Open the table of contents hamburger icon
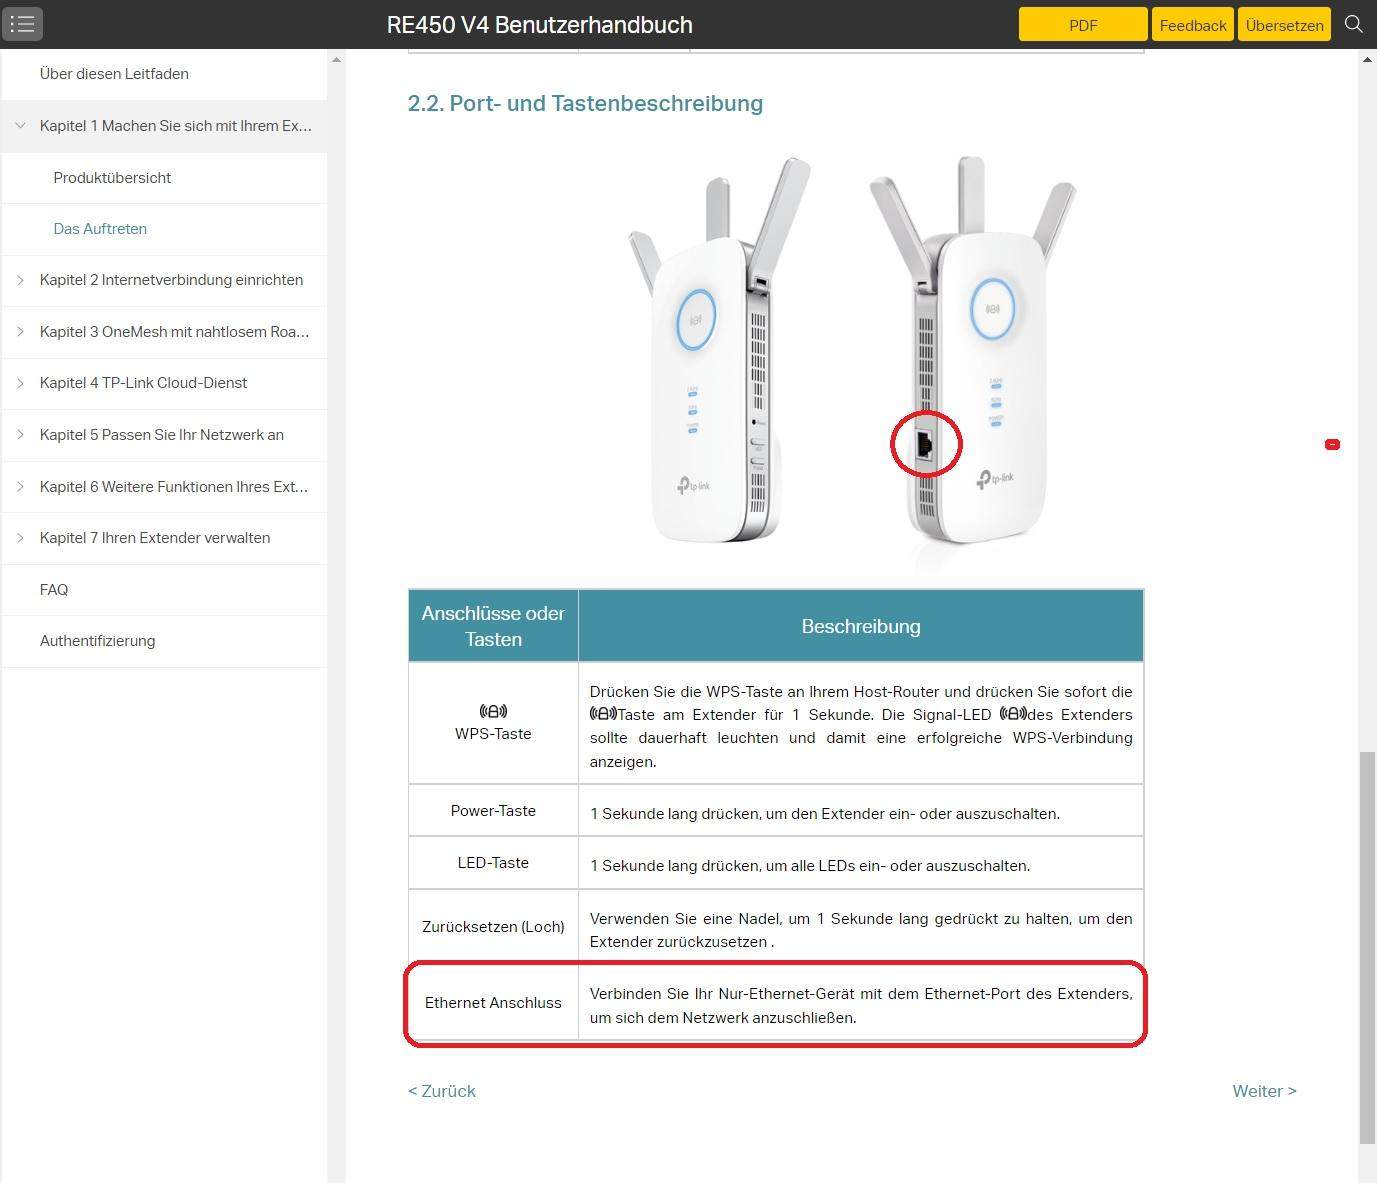The width and height of the screenshot is (1377, 1183). click(22, 24)
